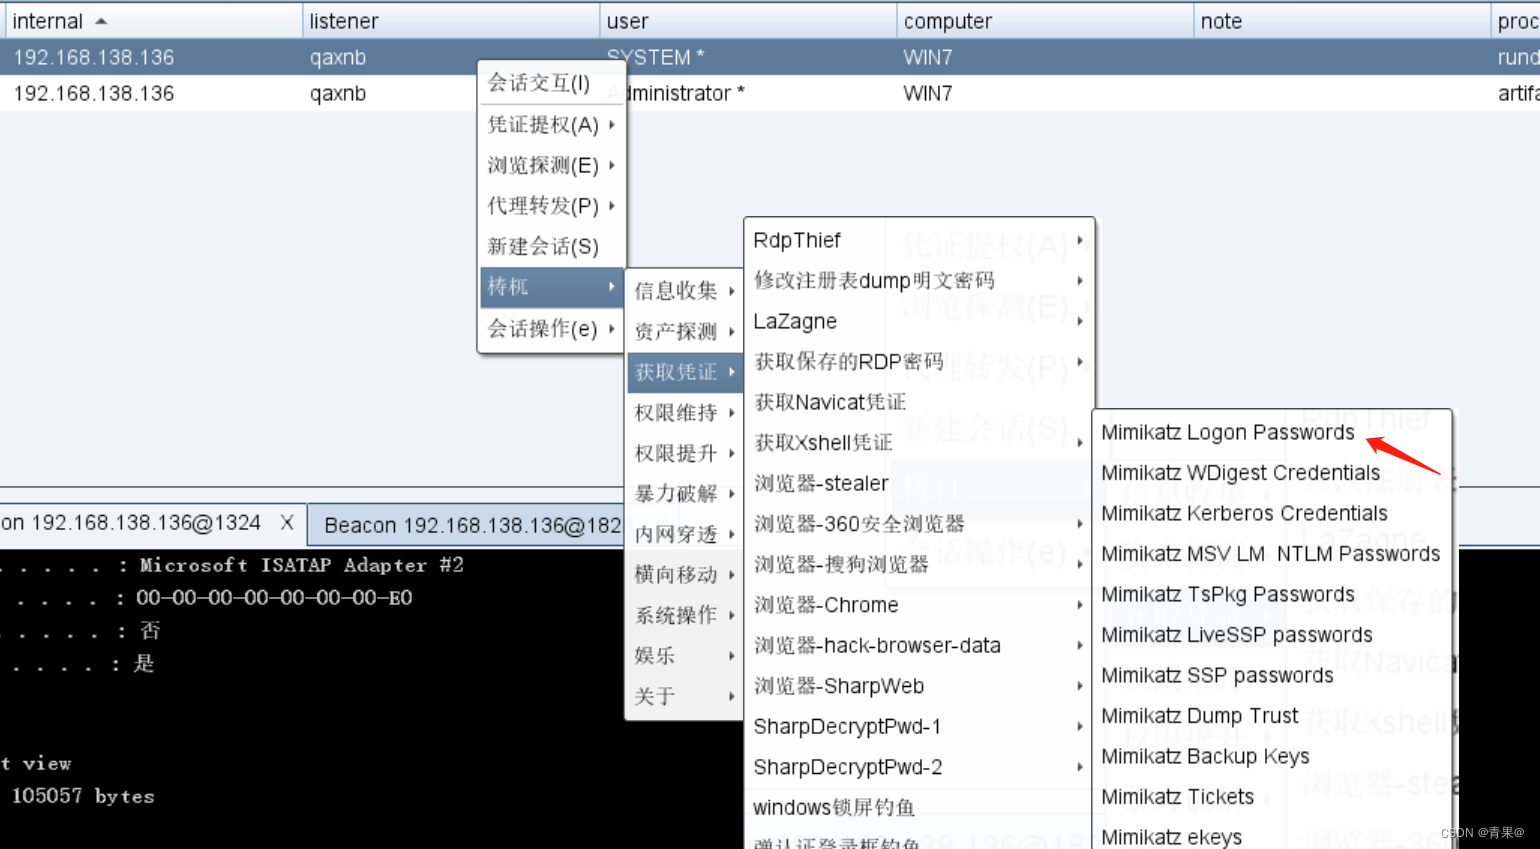Open 内网穿透 submenu
This screenshot has width=1540, height=849.
(684, 534)
